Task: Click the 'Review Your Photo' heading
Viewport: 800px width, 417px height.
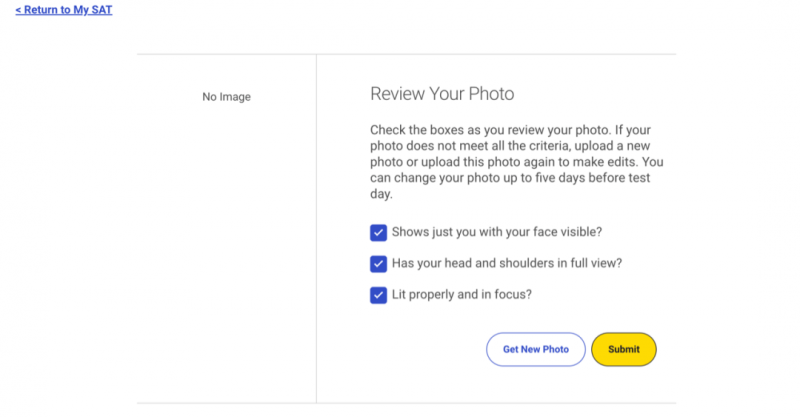Action: (x=442, y=93)
